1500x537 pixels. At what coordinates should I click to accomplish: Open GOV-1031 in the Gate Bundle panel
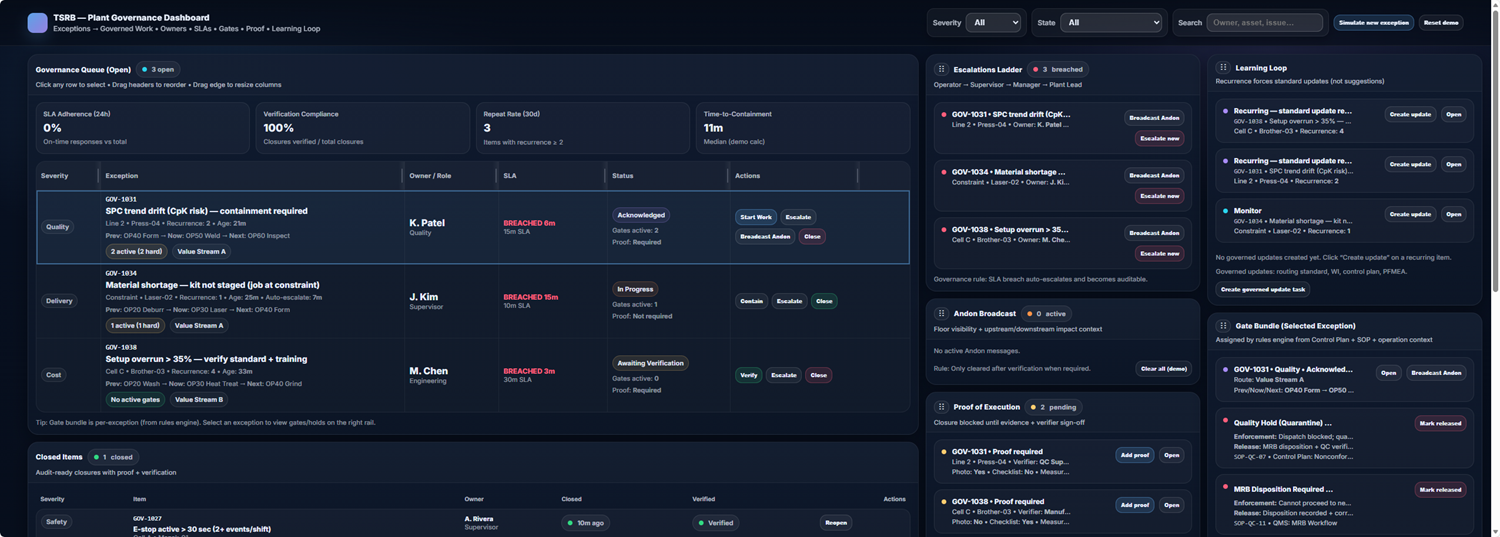[1388, 373]
